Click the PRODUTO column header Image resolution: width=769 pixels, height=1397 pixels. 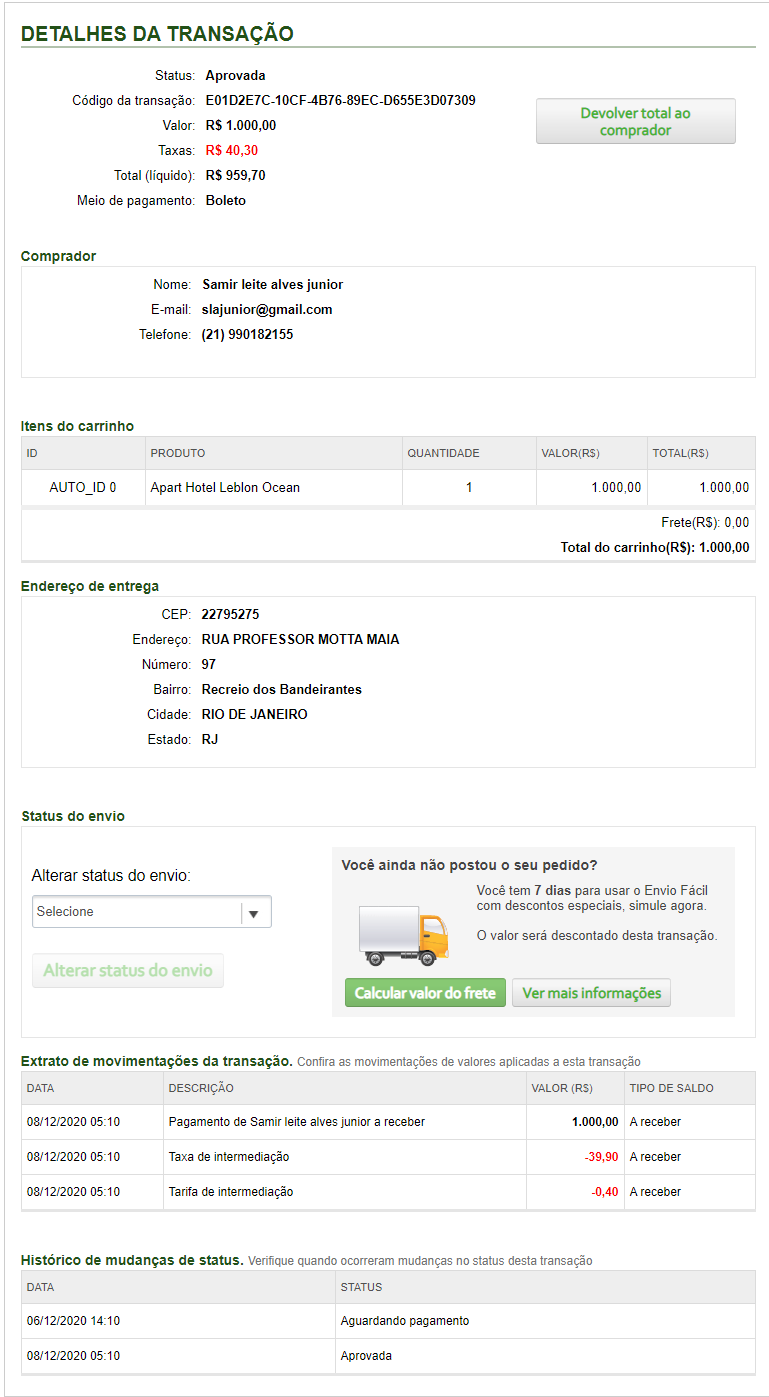(178, 453)
